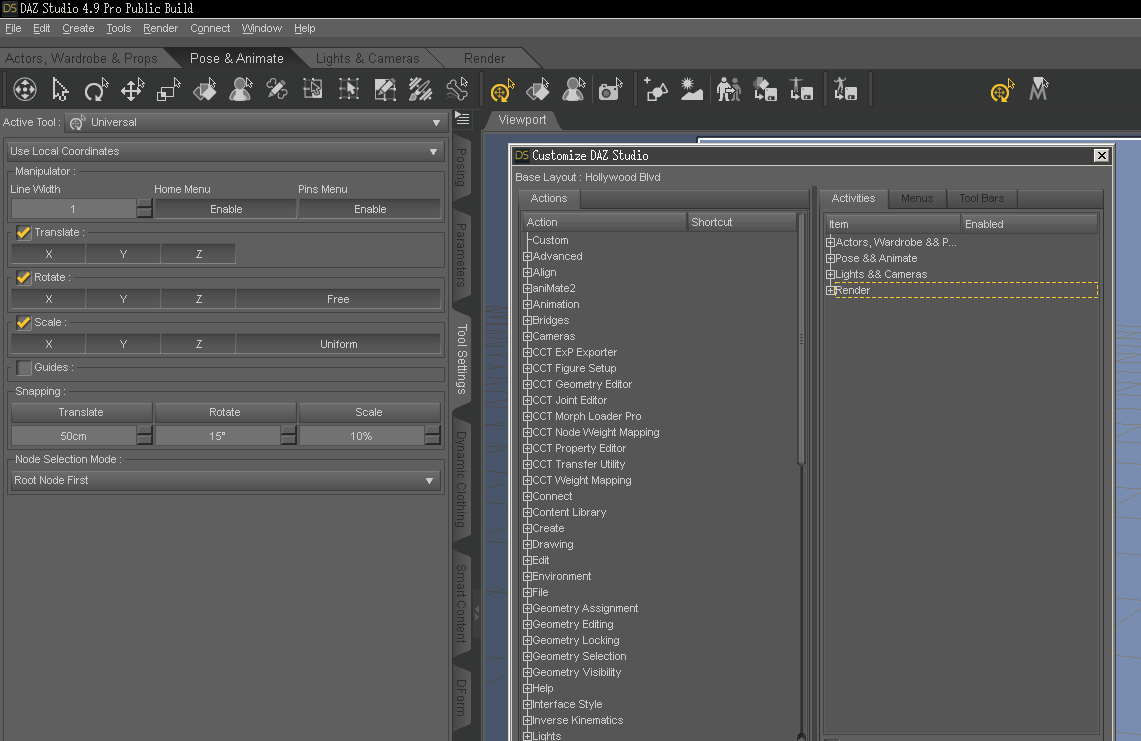Enable the Guides checkbox

(24, 368)
